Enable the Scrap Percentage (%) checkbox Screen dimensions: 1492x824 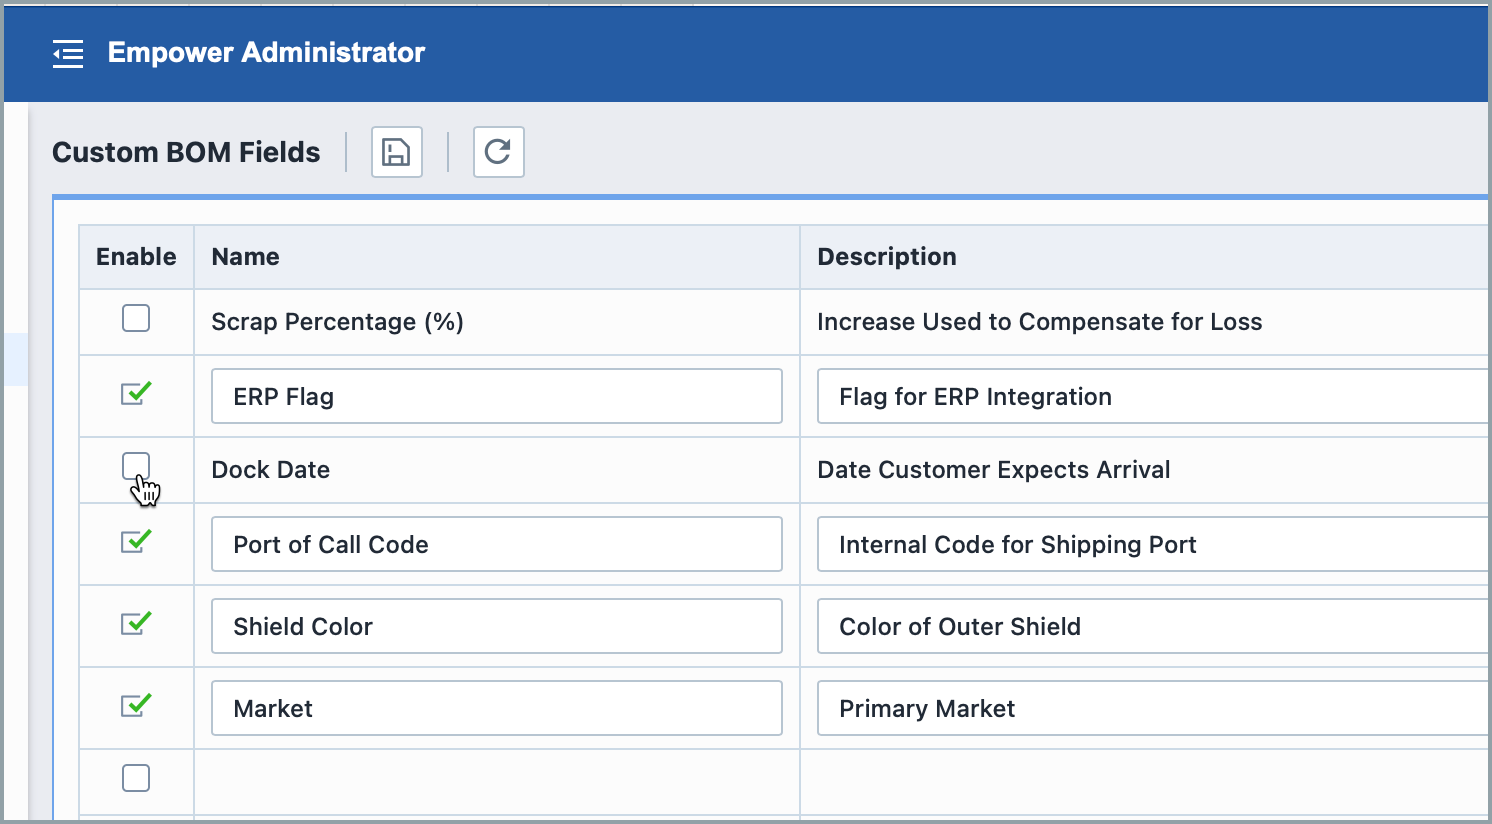click(136, 318)
